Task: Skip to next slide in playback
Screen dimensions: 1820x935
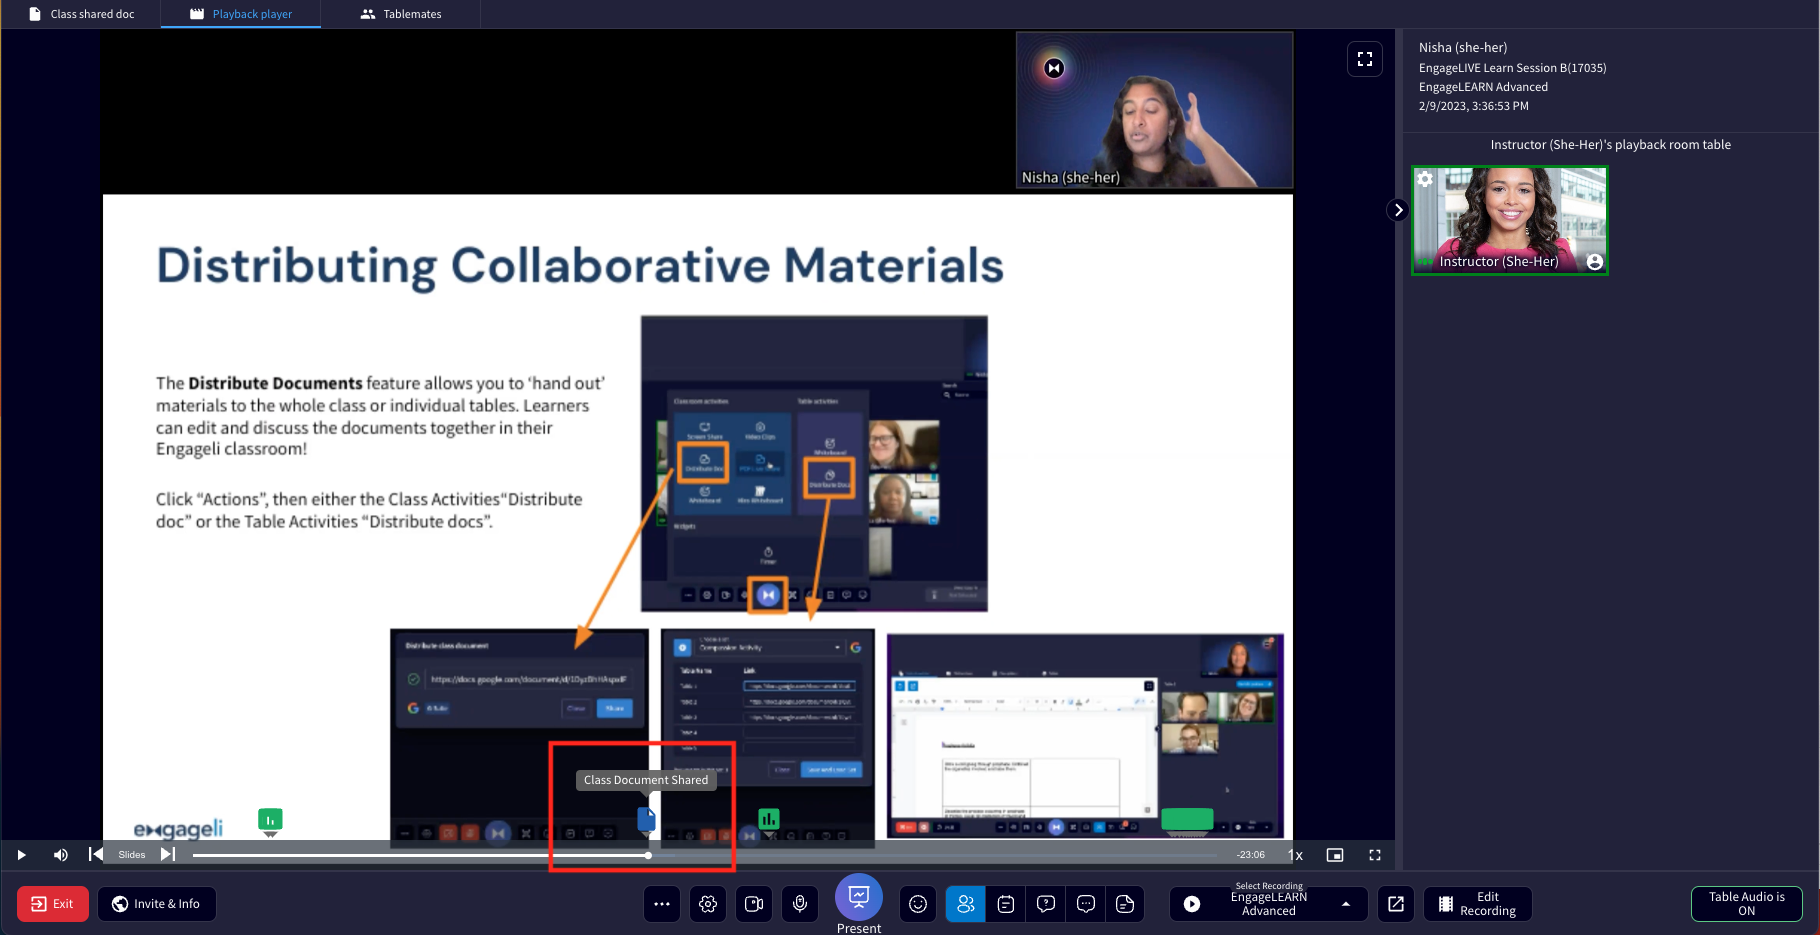Action: (x=168, y=855)
